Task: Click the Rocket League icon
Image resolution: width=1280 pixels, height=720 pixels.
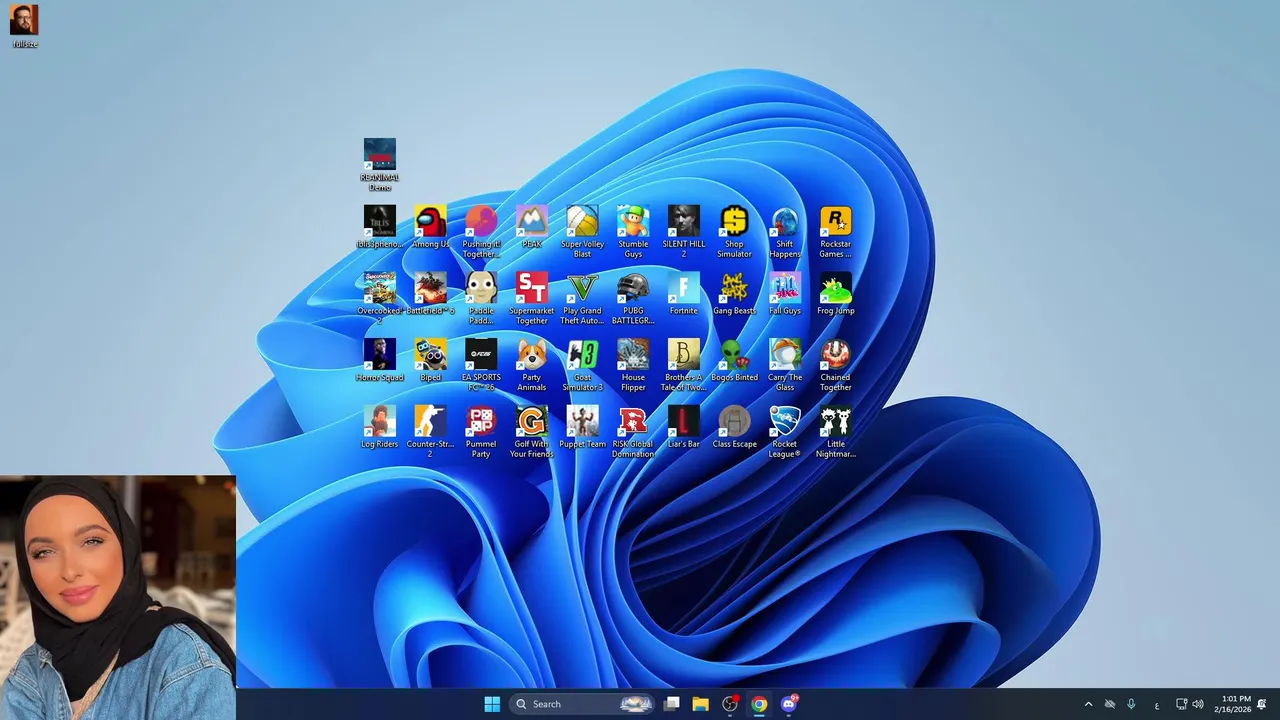Action: click(785, 432)
